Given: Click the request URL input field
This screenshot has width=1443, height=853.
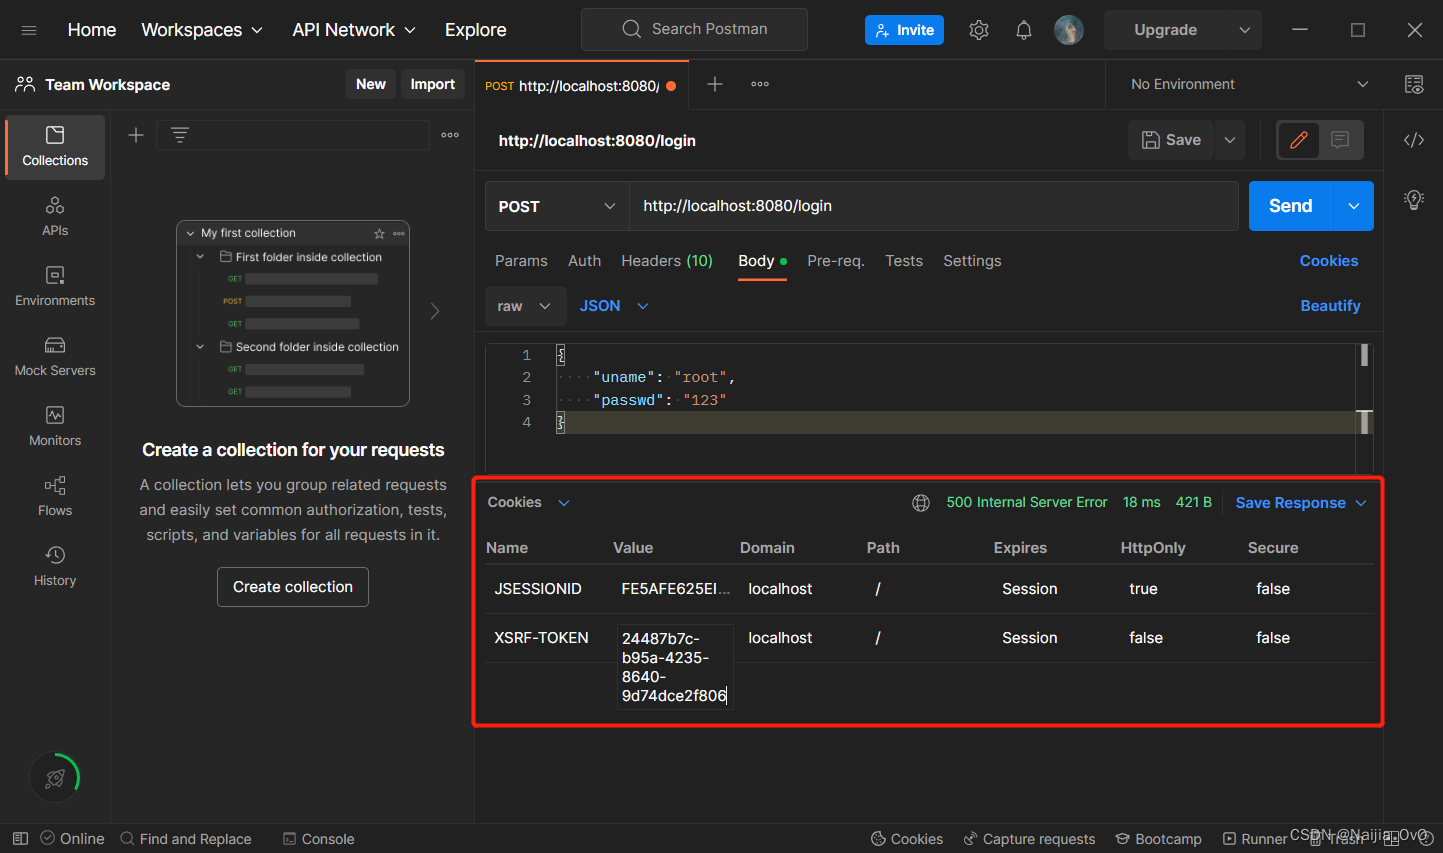Looking at the screenshot, I should click(x=934, y=206).
